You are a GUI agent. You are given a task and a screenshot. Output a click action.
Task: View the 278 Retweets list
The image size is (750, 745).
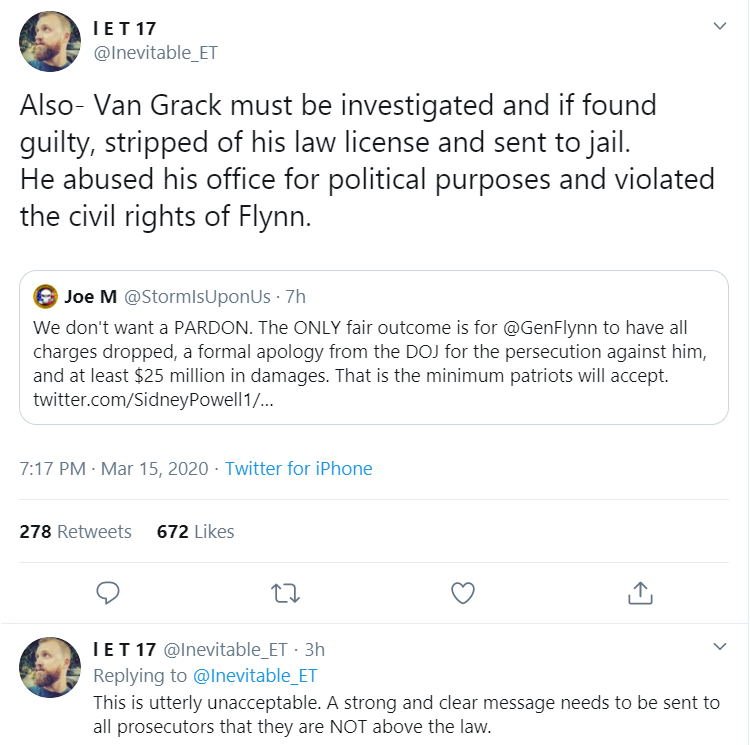[x=75, y=531]
